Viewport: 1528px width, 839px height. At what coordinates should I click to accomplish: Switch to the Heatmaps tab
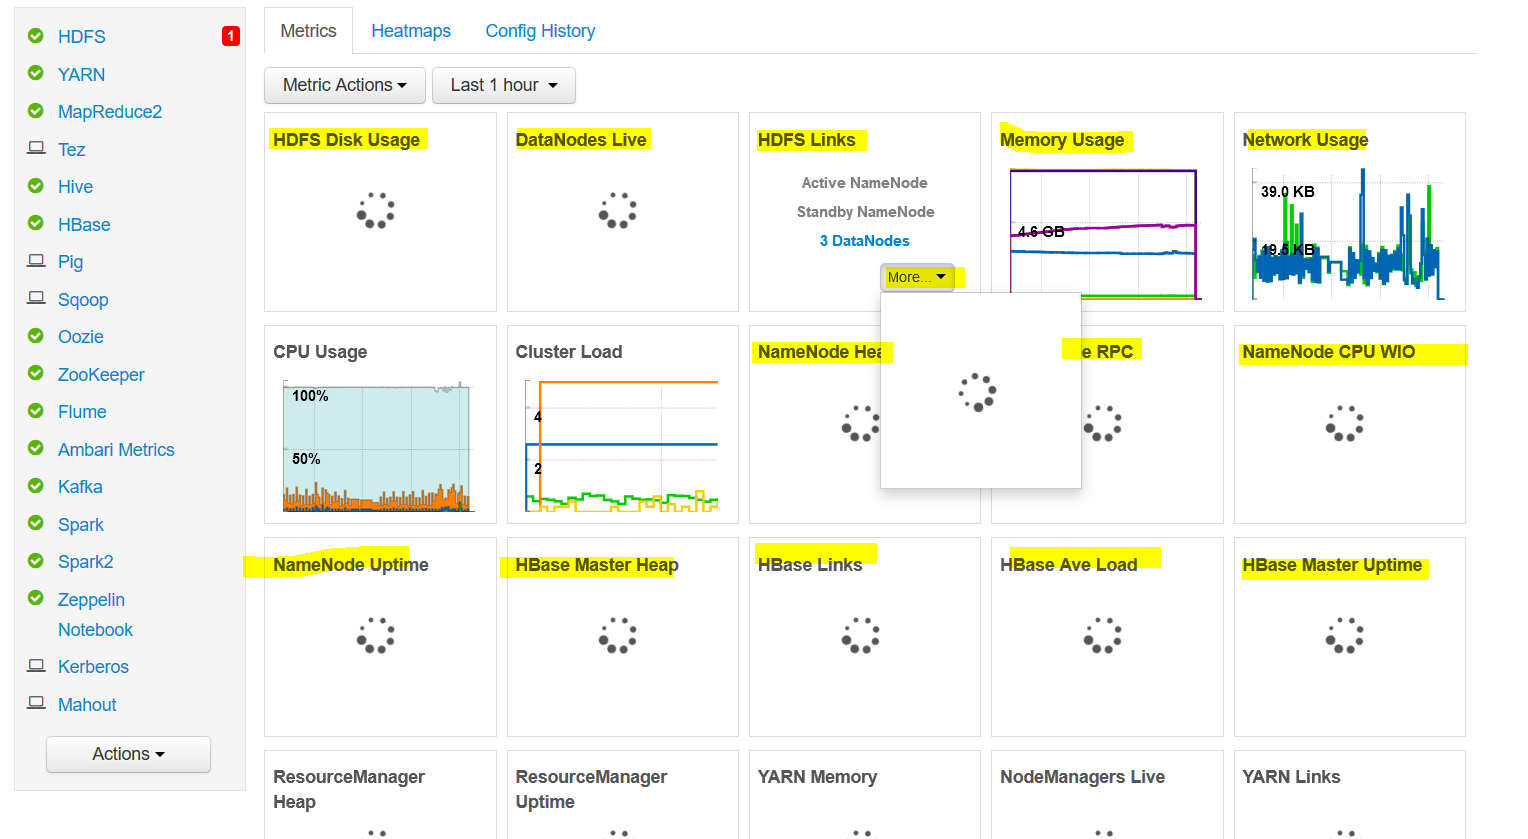(411, 30)
